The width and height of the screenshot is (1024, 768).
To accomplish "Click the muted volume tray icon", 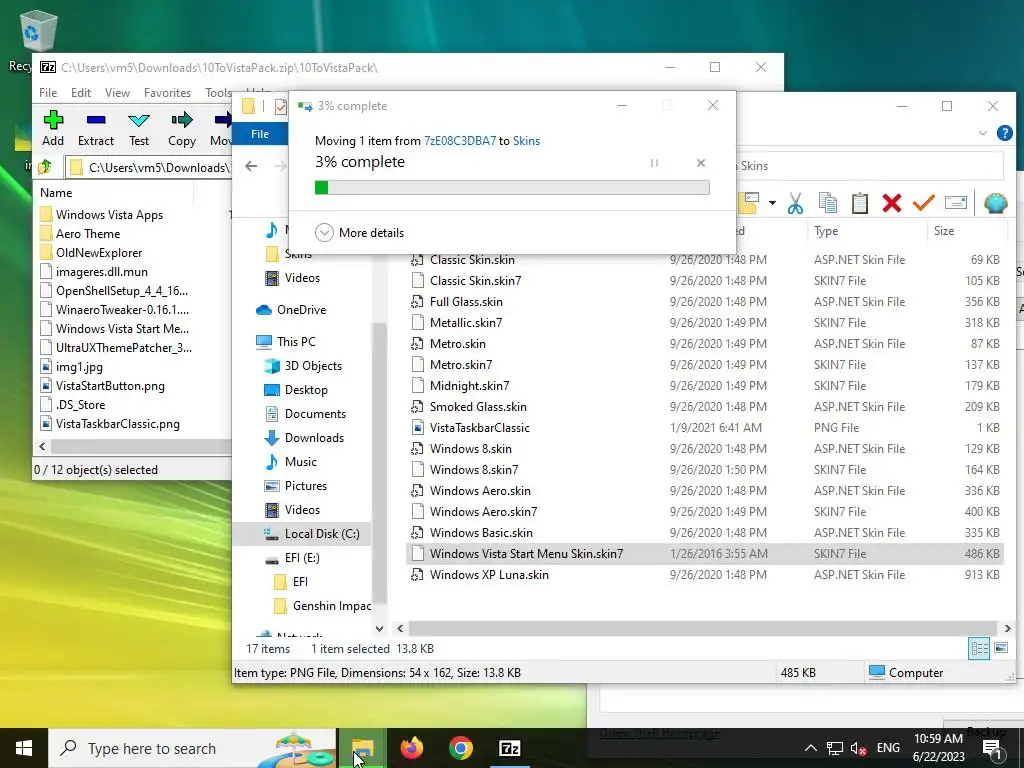I will pyautogui.click(x=858, y=748).
